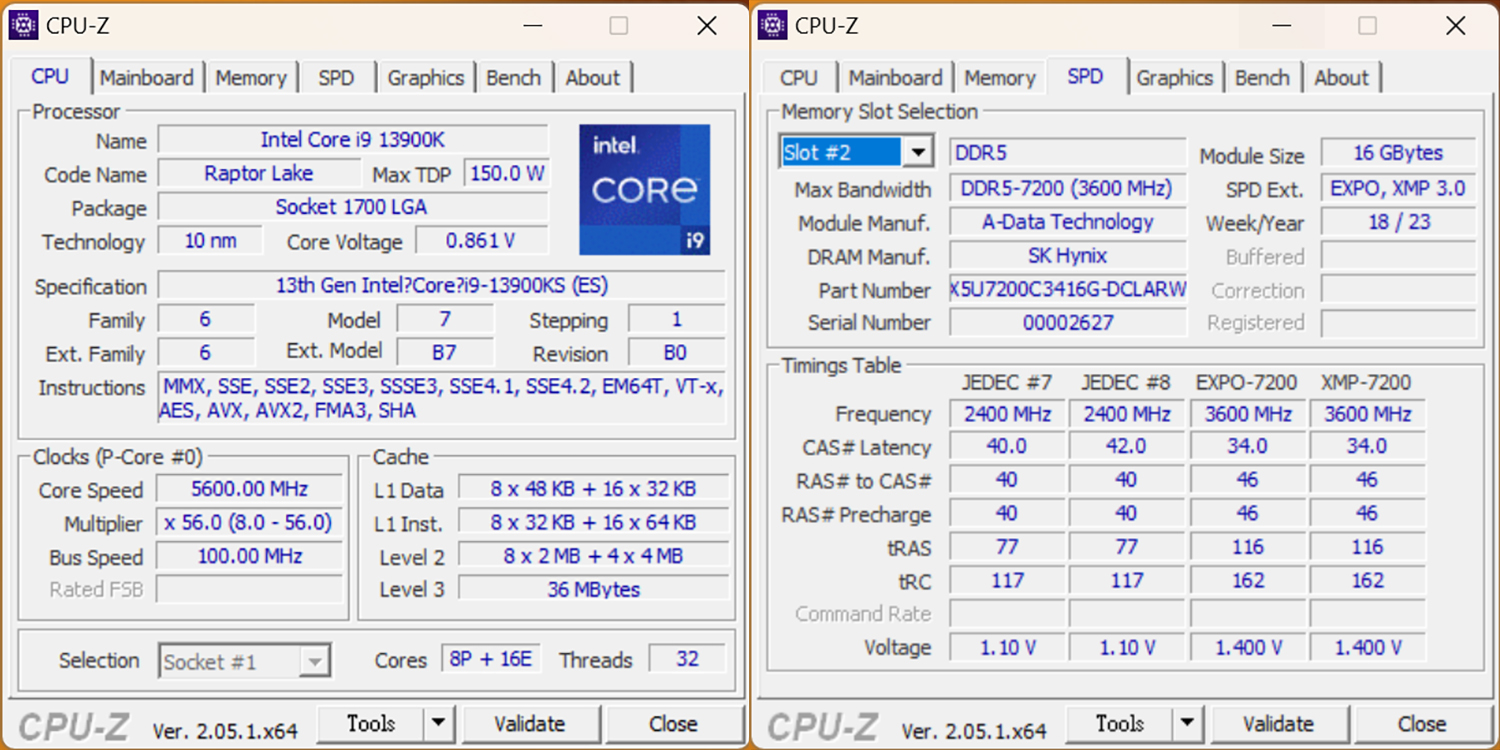
Task: Click the Module Size value 16 GBytes
Action: click(1398, 153)
